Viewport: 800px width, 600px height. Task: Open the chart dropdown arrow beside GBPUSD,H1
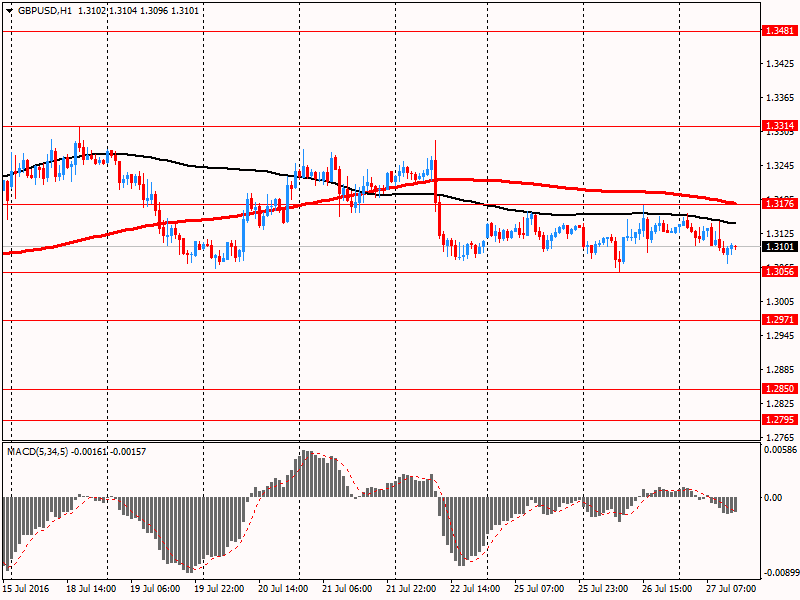[x=9, y=11]
